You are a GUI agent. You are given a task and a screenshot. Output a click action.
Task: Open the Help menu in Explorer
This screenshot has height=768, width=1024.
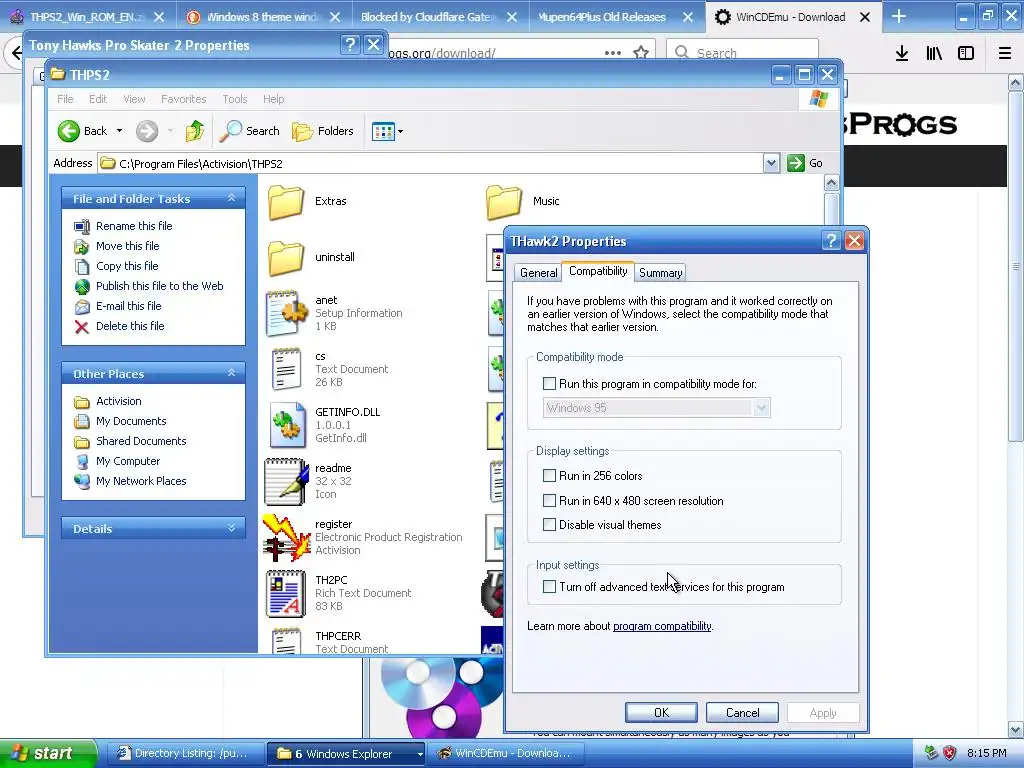274,99
